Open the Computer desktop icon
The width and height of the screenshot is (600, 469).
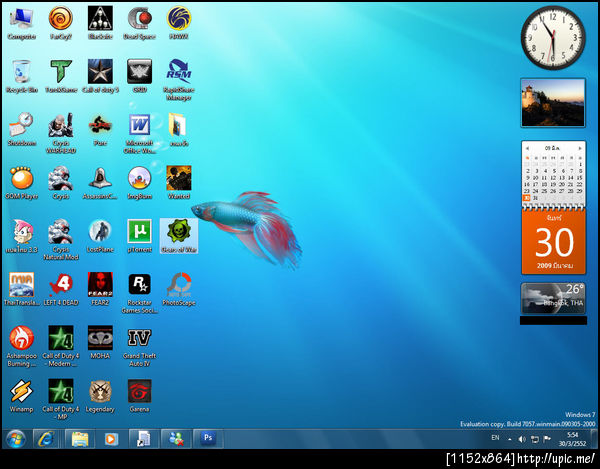click(x=21, y=23)
